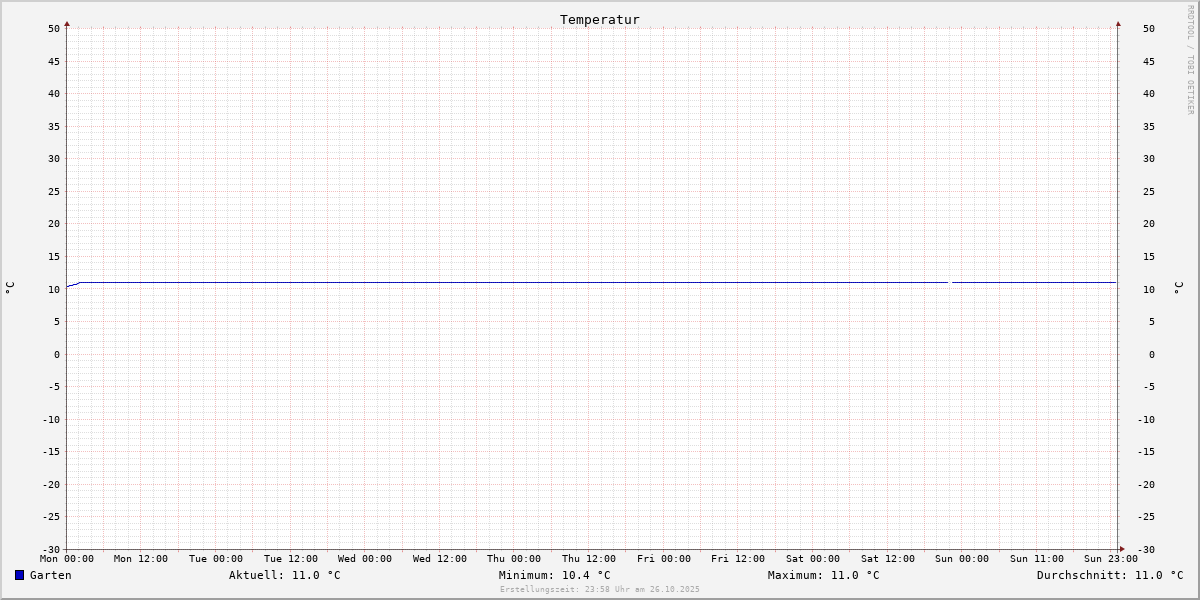The image size is (1200, 600).
Task: Click the RRDTOOL / TOBI OETIKER watermark
Action: coord(1190,60)
